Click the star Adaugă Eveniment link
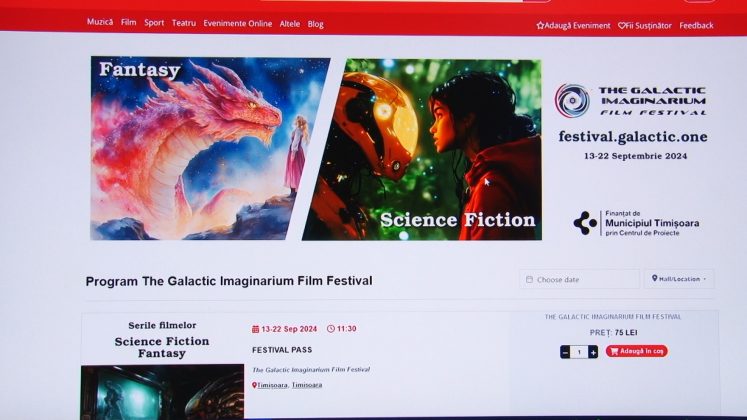Image resolution: width=747 pixels, height=420 pixels. [x=573, y=26]
